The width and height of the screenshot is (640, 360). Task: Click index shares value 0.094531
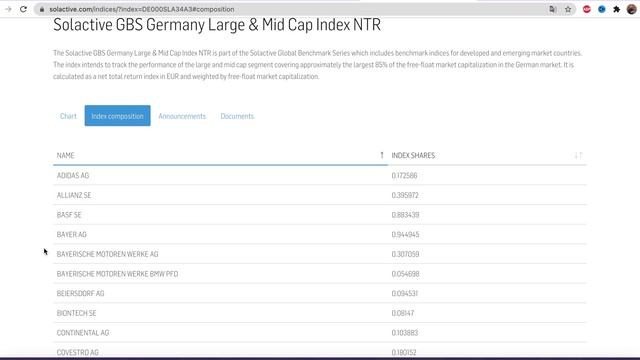(404, 293)
